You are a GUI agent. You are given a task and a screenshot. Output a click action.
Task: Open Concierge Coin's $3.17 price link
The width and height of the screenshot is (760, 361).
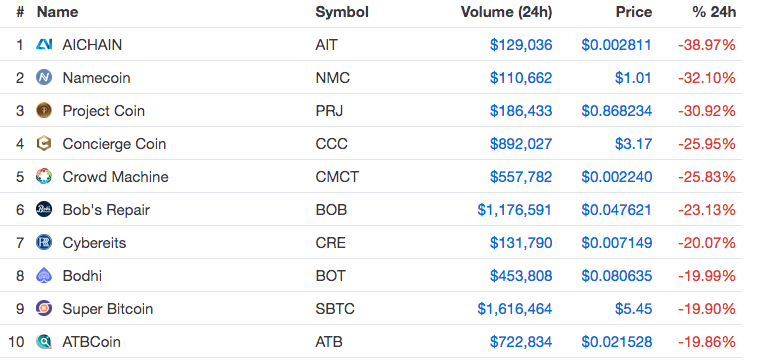[633, 144]
